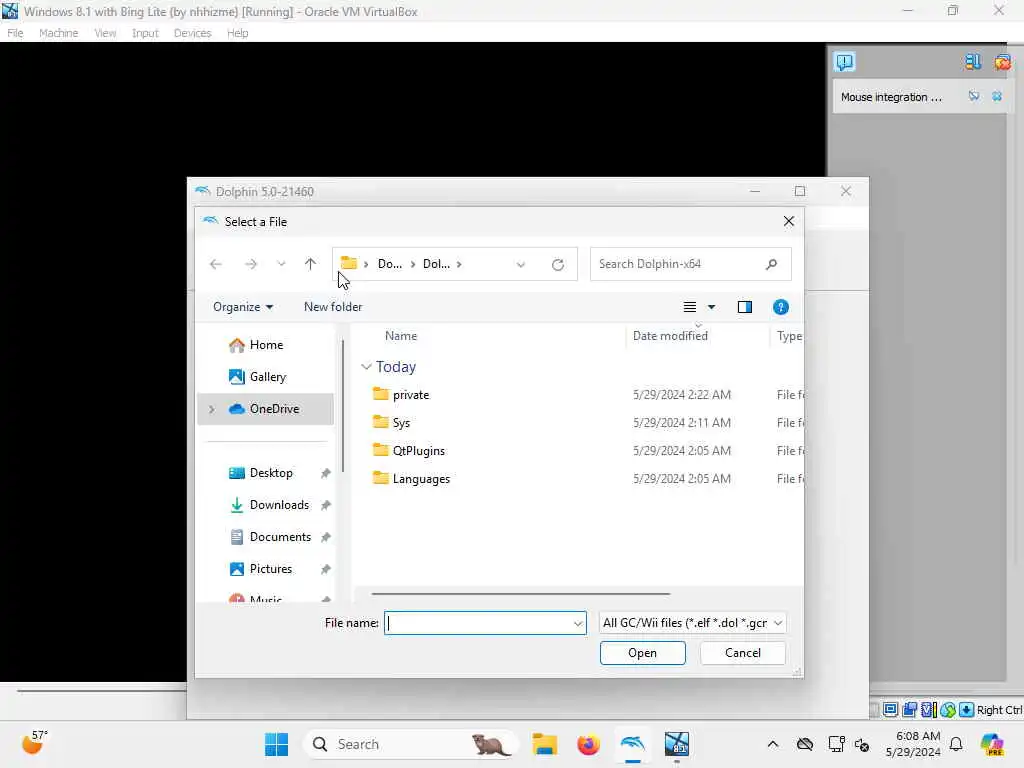Open Desktop quick access item

[265, 473]
